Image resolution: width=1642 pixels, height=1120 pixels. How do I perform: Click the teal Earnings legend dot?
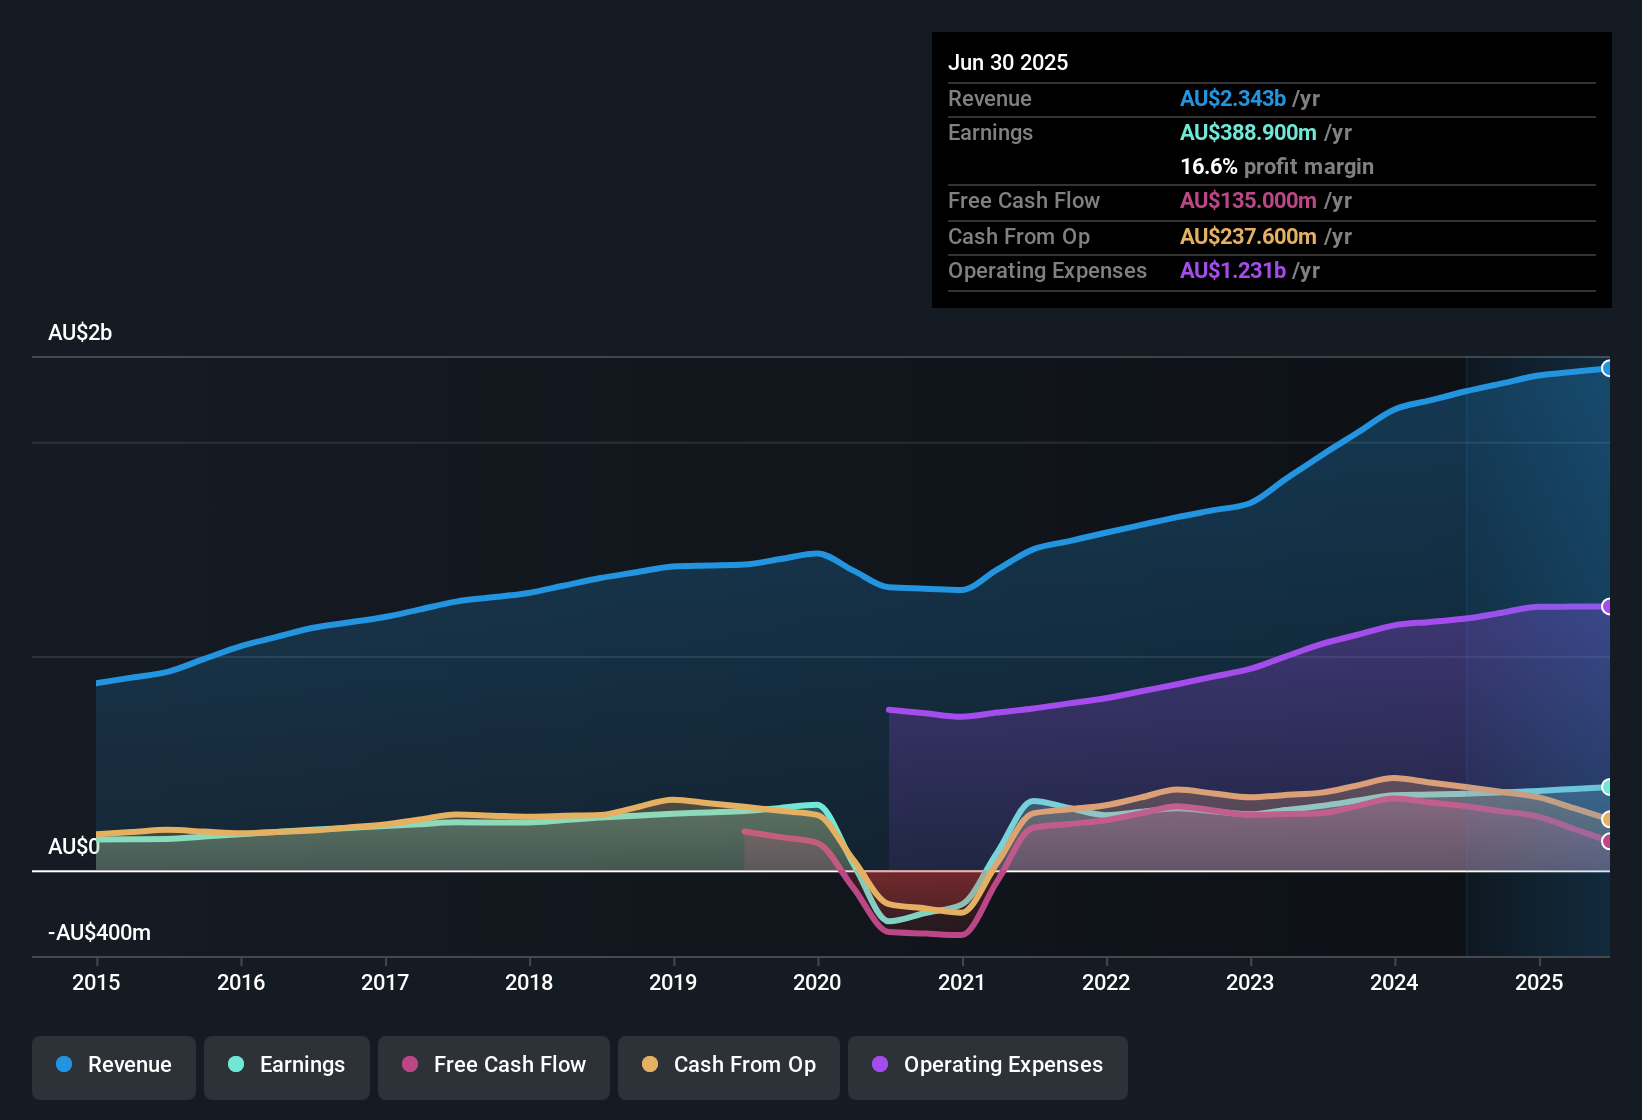pos(236,1065)
